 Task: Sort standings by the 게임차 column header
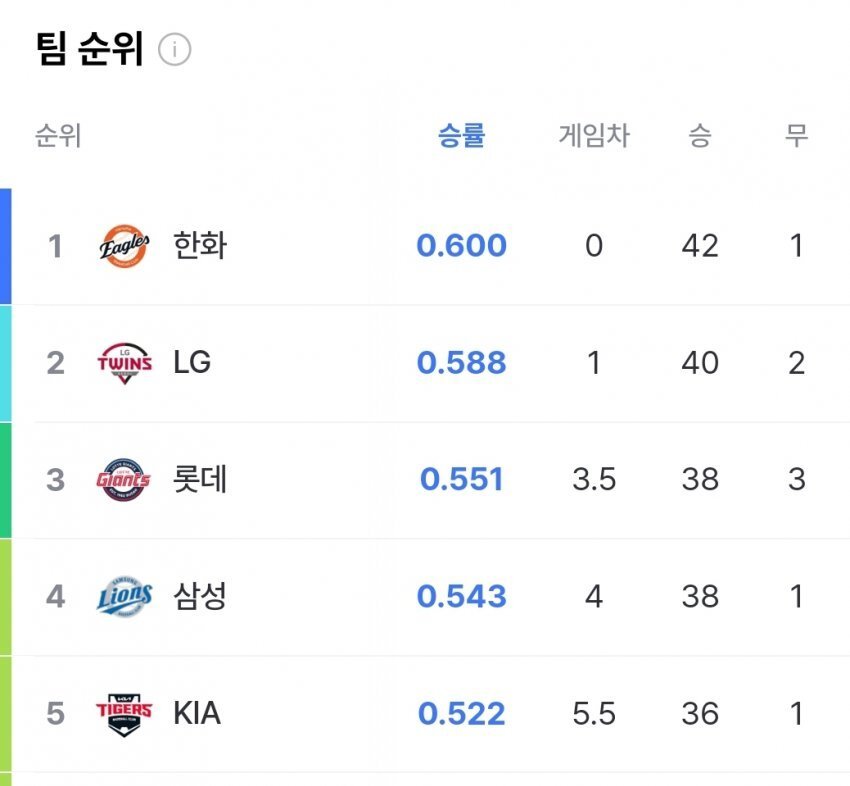click(592, 137)
